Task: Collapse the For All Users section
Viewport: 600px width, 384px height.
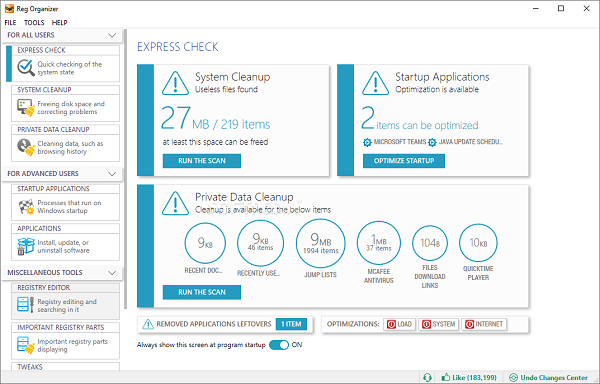Action: point(112,35)
